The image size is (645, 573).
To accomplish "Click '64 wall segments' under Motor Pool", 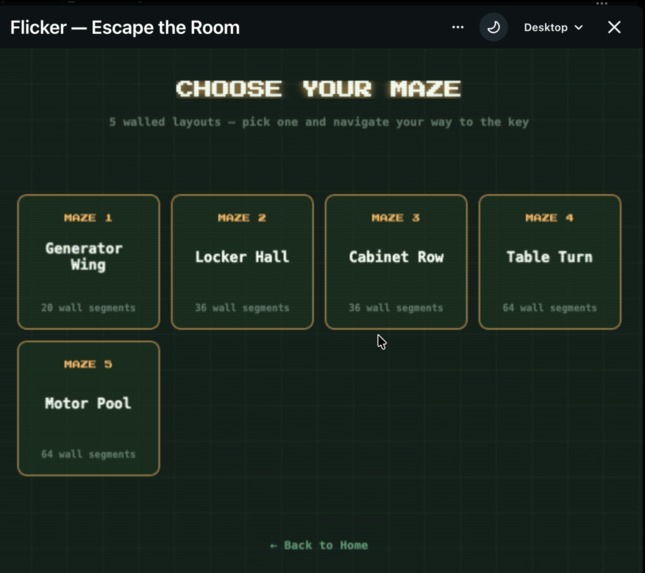I will [x=88, y=454].
